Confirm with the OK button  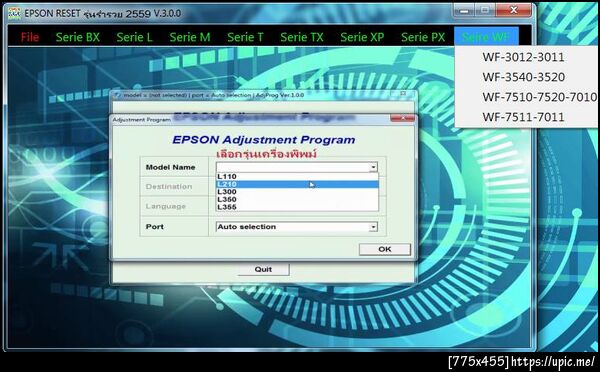(x=385, y=249)
